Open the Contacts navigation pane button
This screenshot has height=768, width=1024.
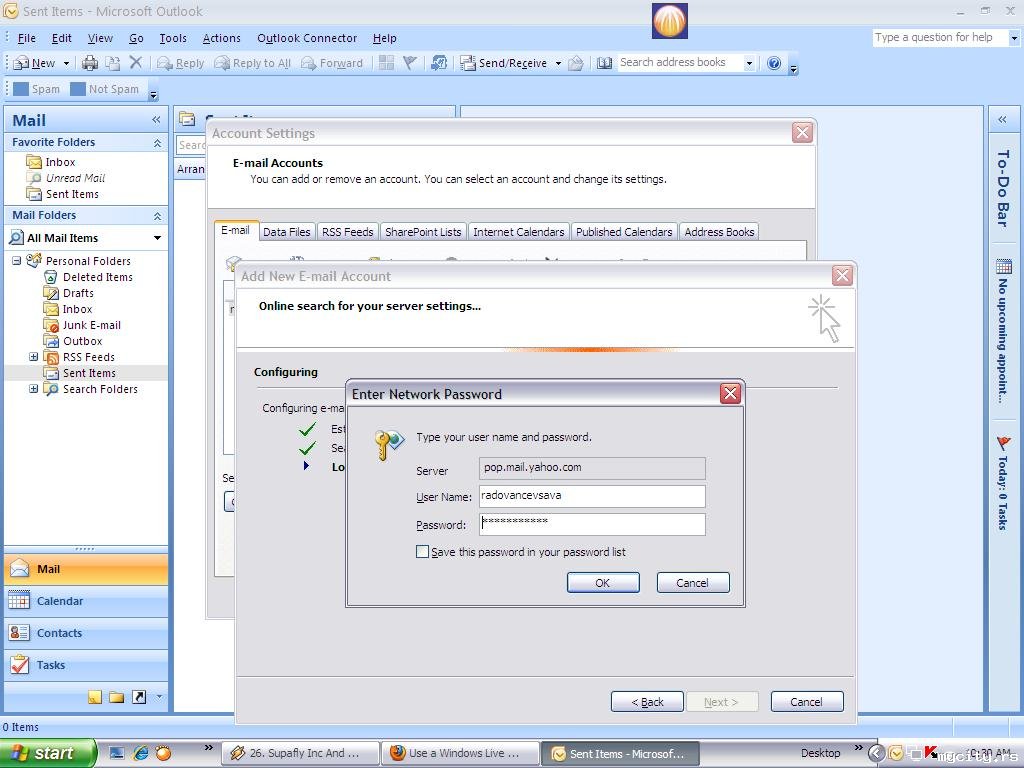[86, 633]
